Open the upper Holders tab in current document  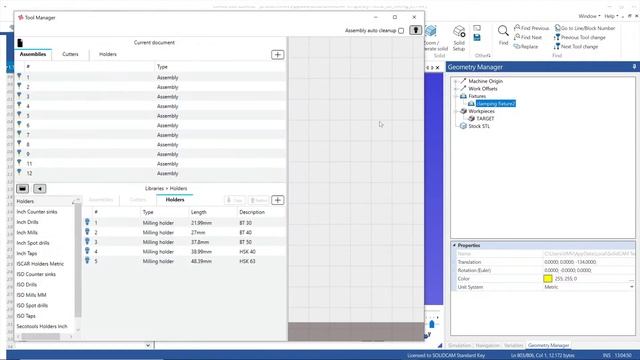(108, 54)
